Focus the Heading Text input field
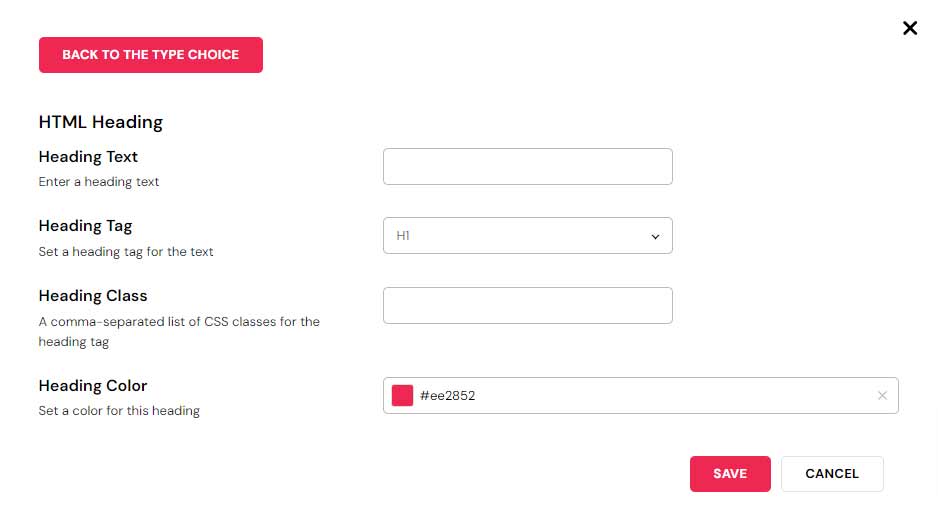 [x=527, y=167]
